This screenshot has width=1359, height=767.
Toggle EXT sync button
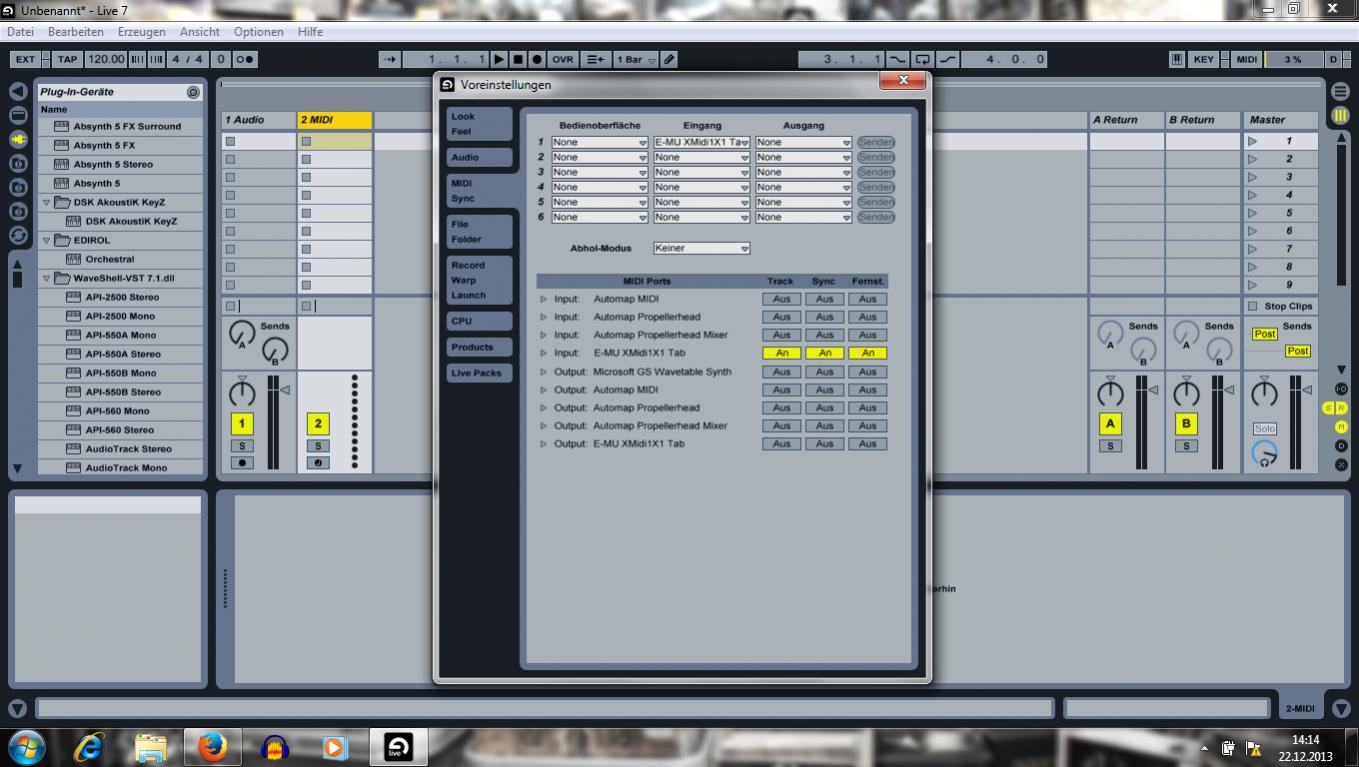pyautogui.click(x=25, y=59)
